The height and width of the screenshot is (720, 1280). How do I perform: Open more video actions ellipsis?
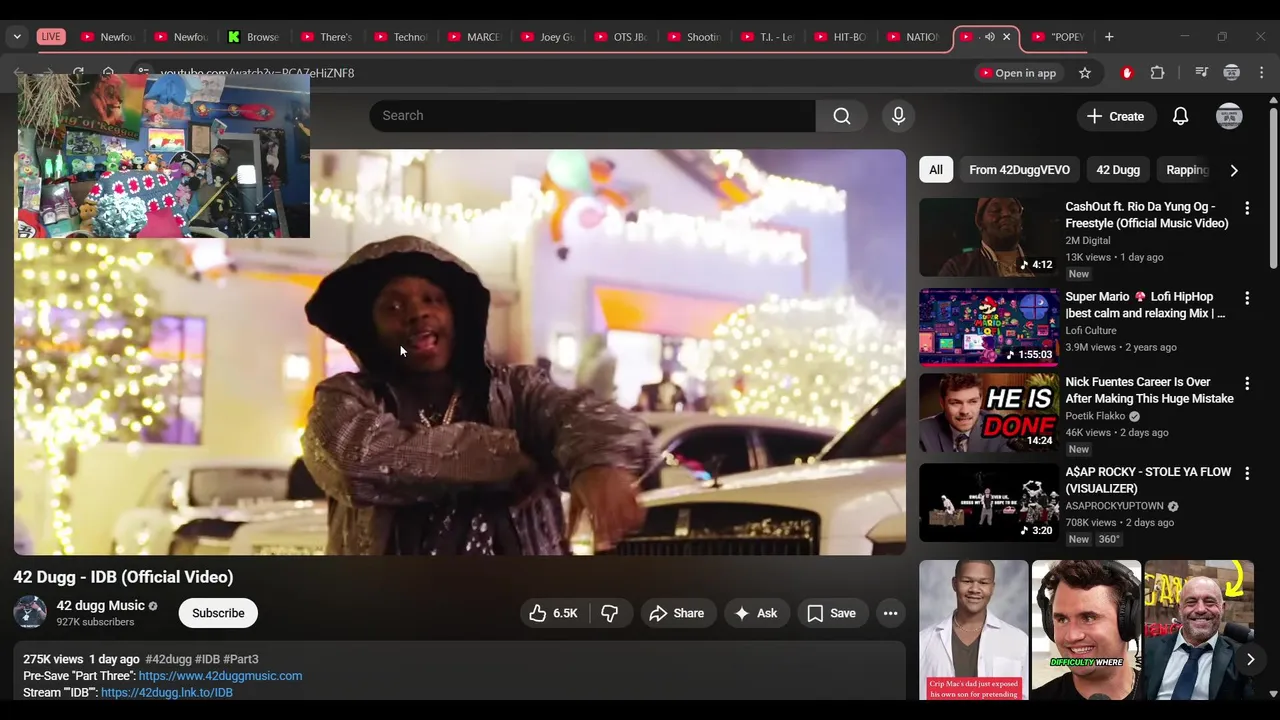(x=890, y=613)
